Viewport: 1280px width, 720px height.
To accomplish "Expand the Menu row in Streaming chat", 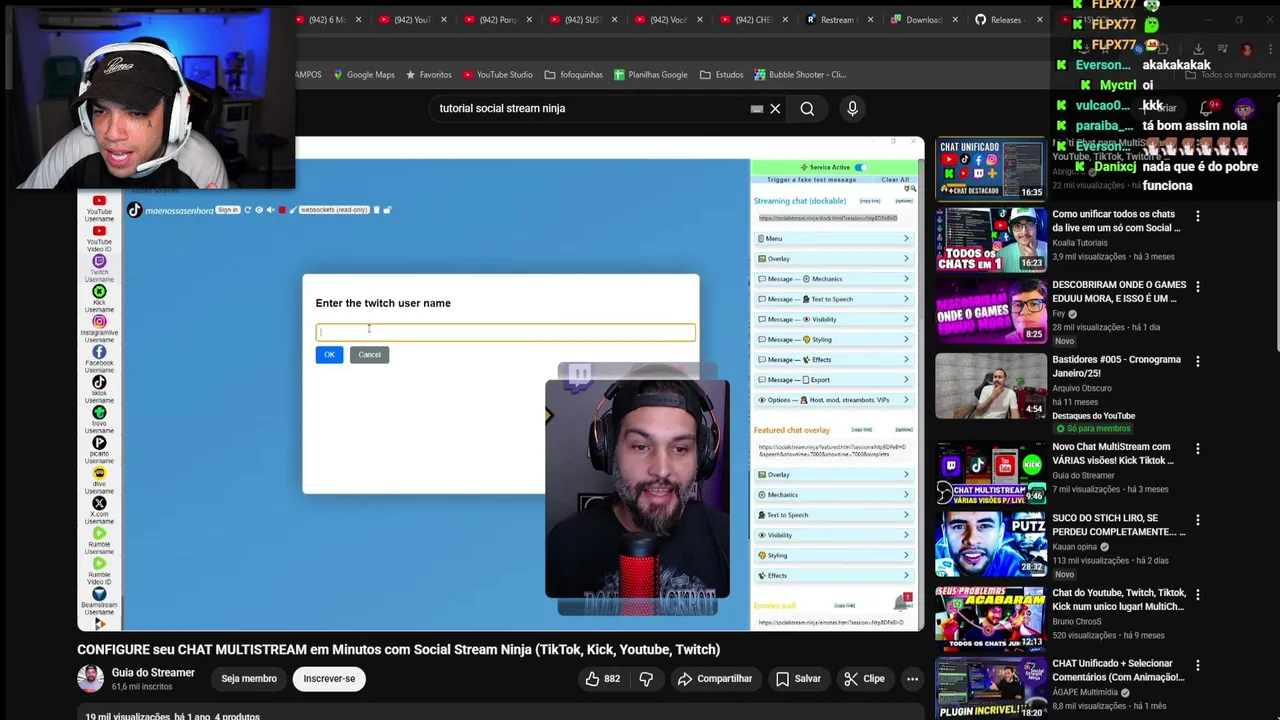I will 833,238.
